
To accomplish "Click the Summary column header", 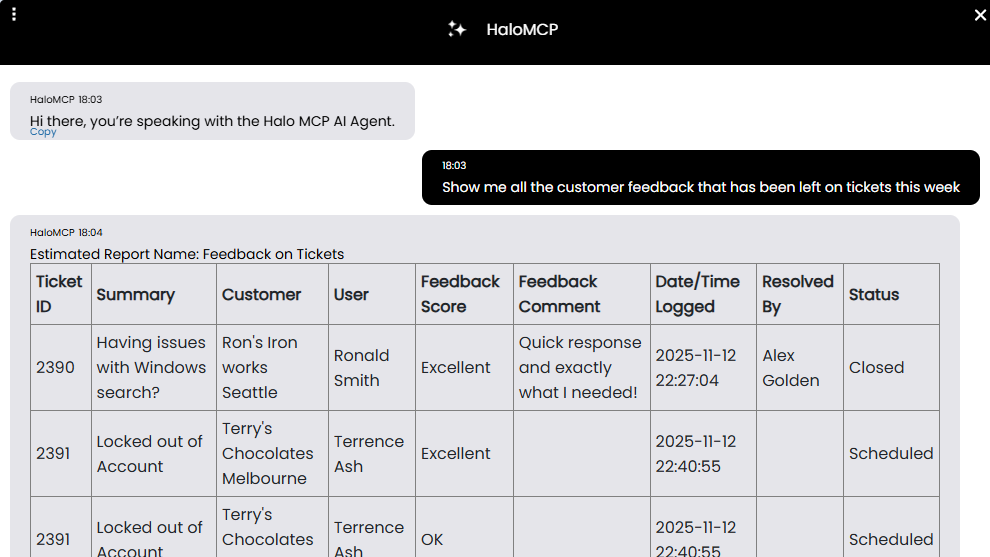I will [x=136, y=294].
